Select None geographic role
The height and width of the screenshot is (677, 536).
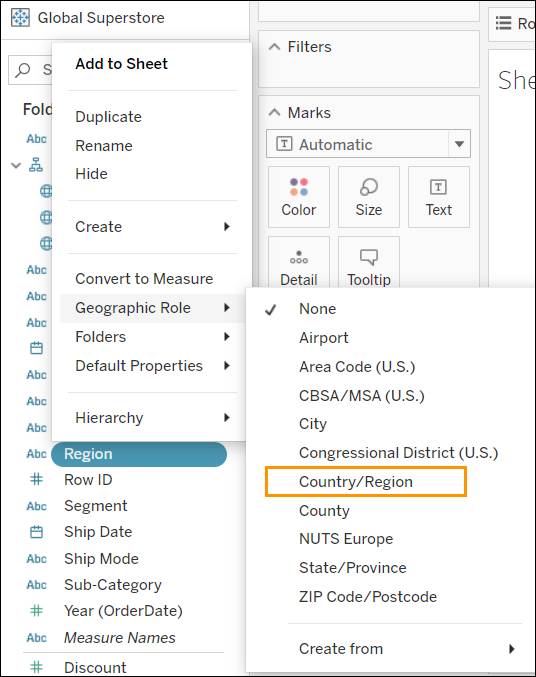tap(317, 309)
